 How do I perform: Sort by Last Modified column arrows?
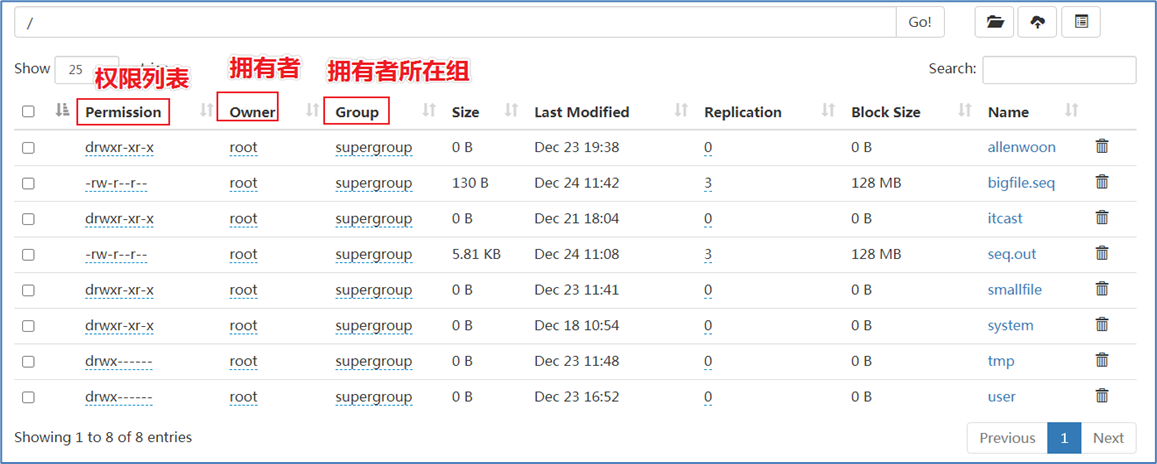681,111
